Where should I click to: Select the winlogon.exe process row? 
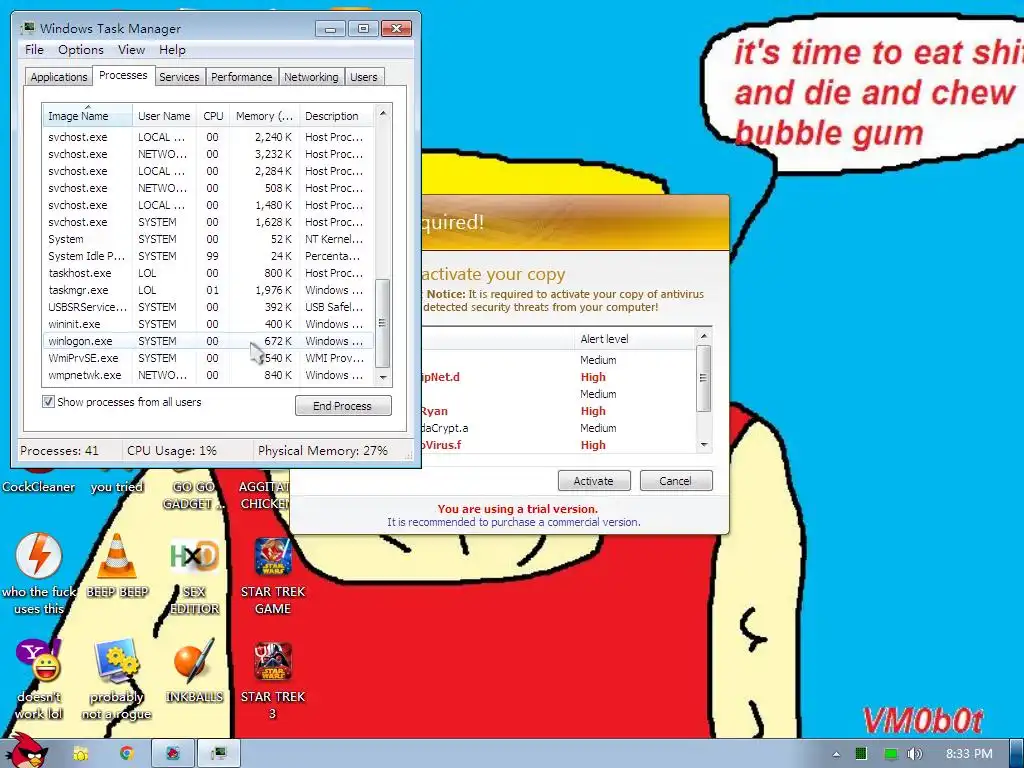[x=208, y=341]
